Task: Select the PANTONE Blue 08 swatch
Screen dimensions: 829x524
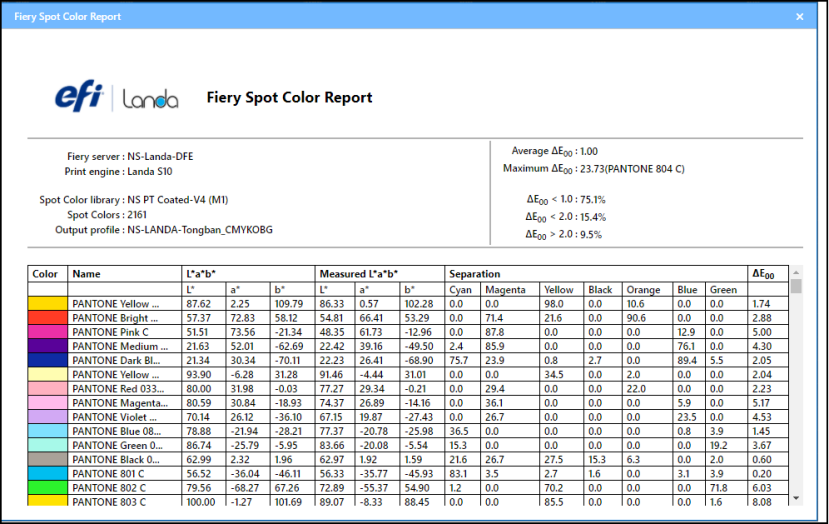Action: pyautogui.click(x=47, y=431)
